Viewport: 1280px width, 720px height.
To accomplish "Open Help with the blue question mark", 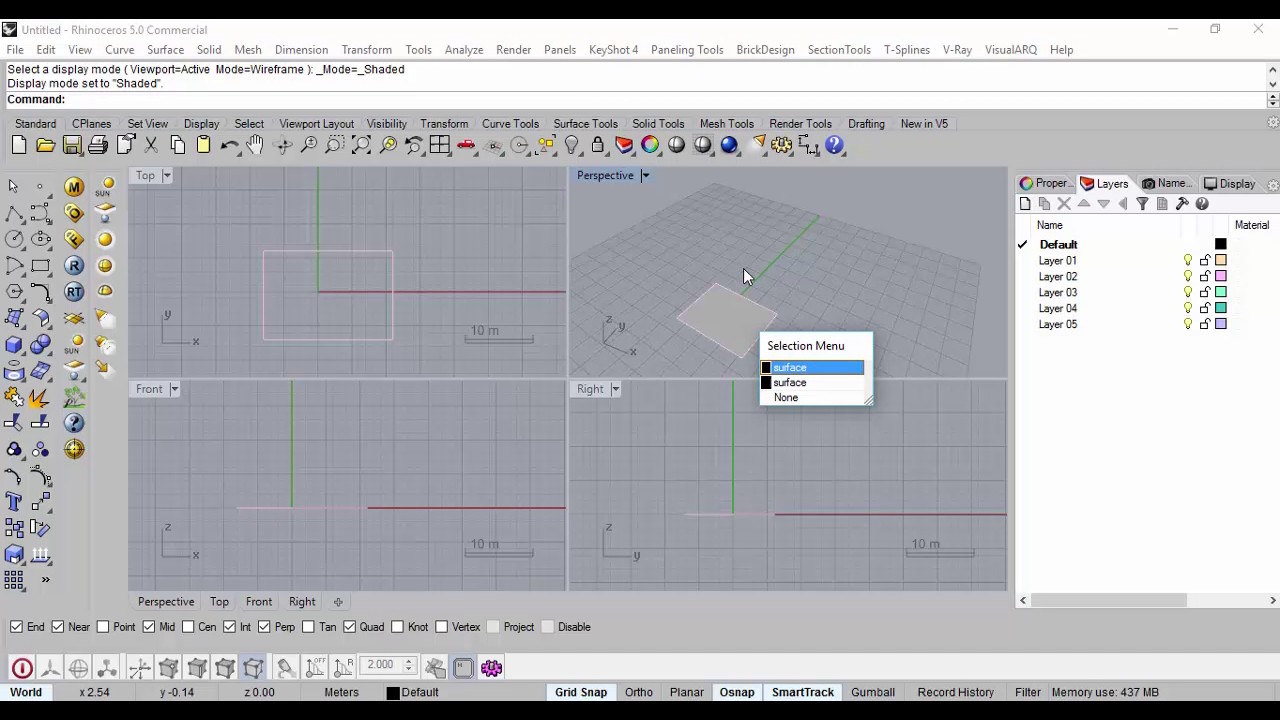I will pyautogui.click(x=835, y=146).
